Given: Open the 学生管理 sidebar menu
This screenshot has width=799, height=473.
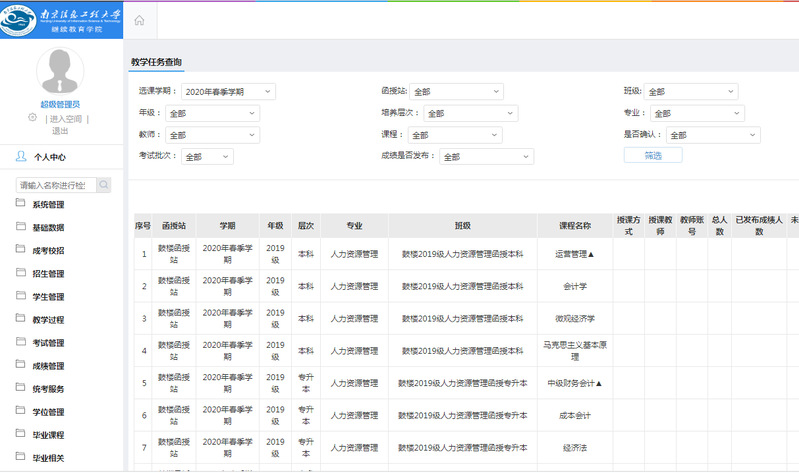Looking at the screenshot, I should pos(48,296).
